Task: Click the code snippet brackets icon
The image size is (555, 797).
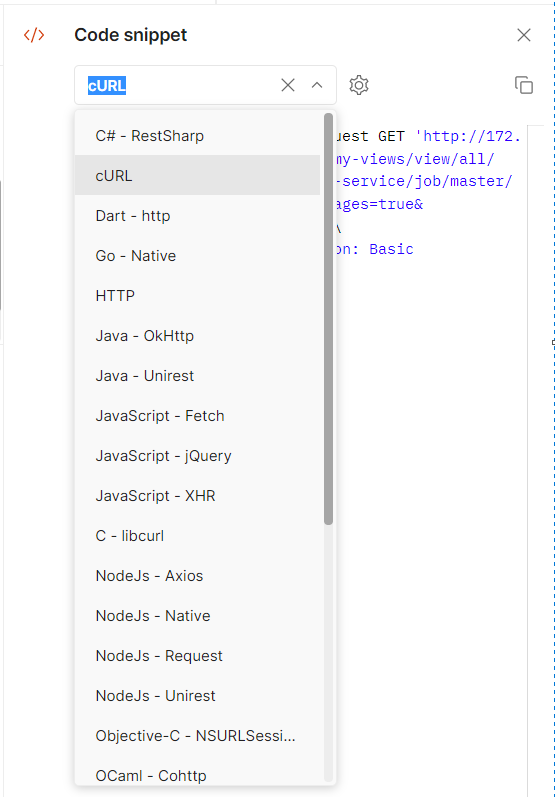Action: 34,35
